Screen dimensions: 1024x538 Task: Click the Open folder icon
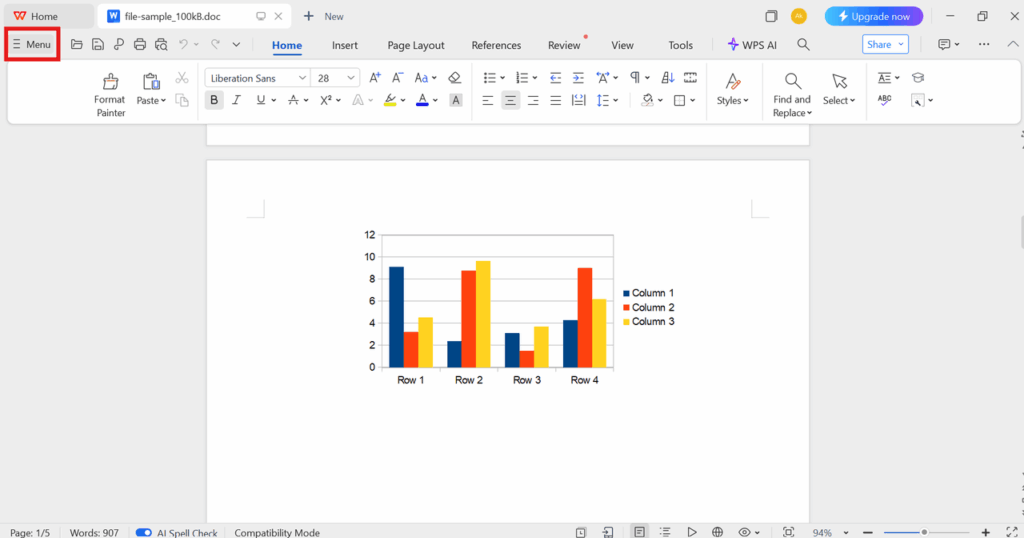tap(76, 44)
